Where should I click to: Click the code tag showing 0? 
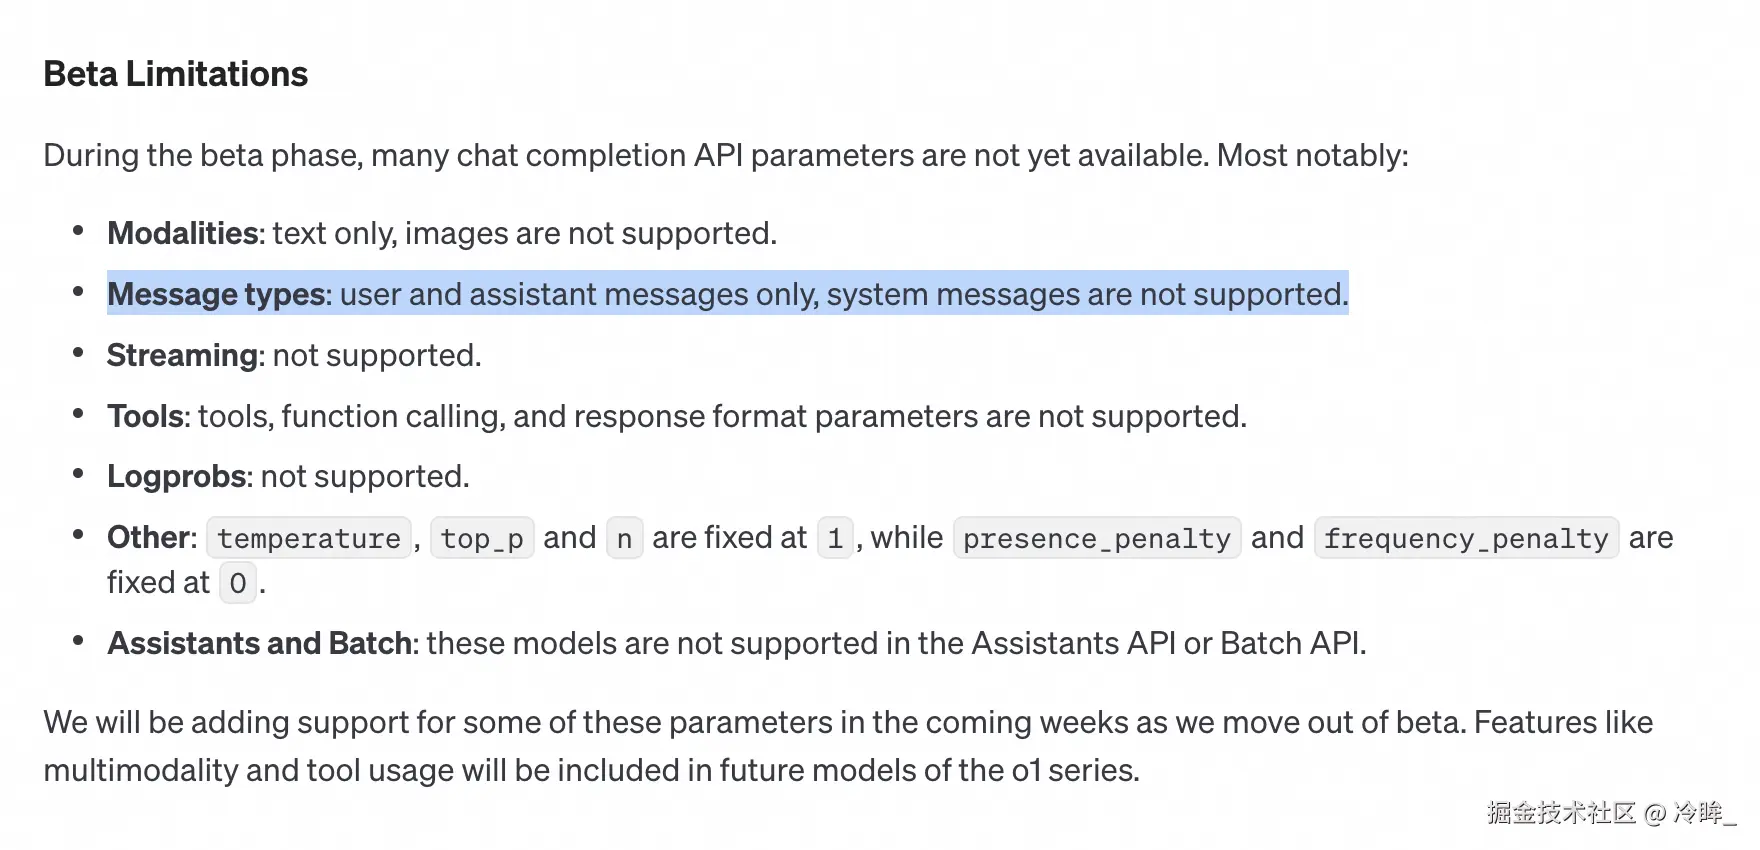coord(238,583)
